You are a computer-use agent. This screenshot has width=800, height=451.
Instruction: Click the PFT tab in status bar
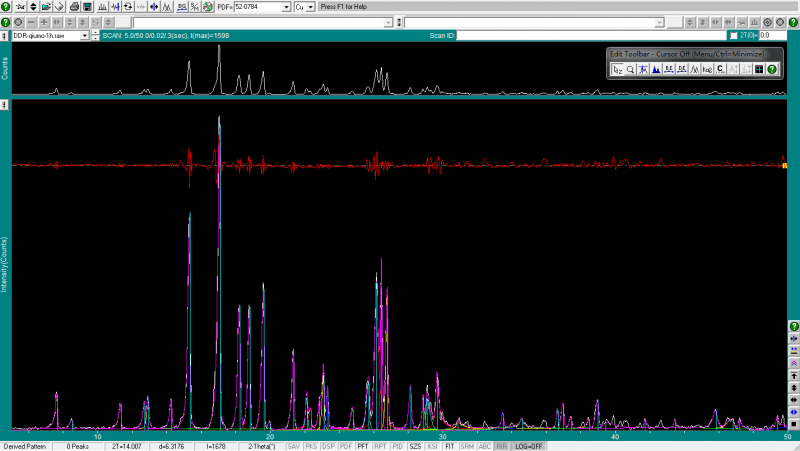[x=363, y=446]
